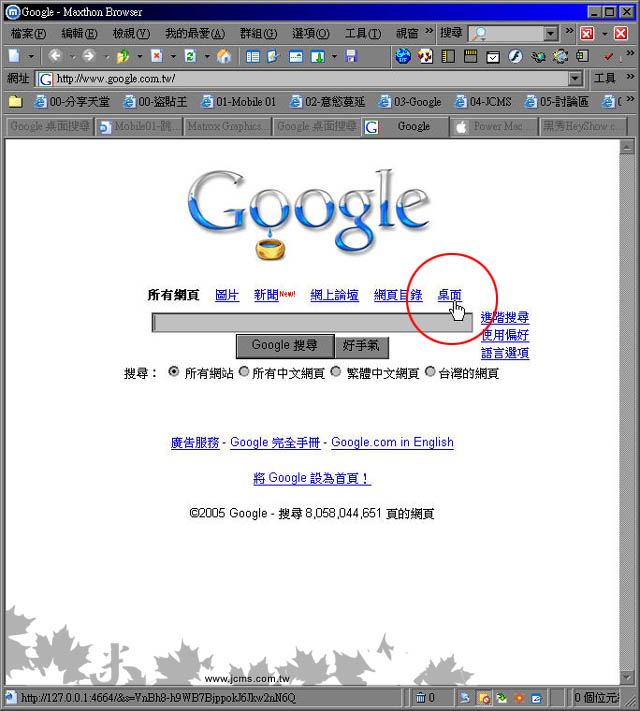Viewport: 640px width, 711px height.
Task: Stop loading with the red X page icon
Action: point(156,56)
